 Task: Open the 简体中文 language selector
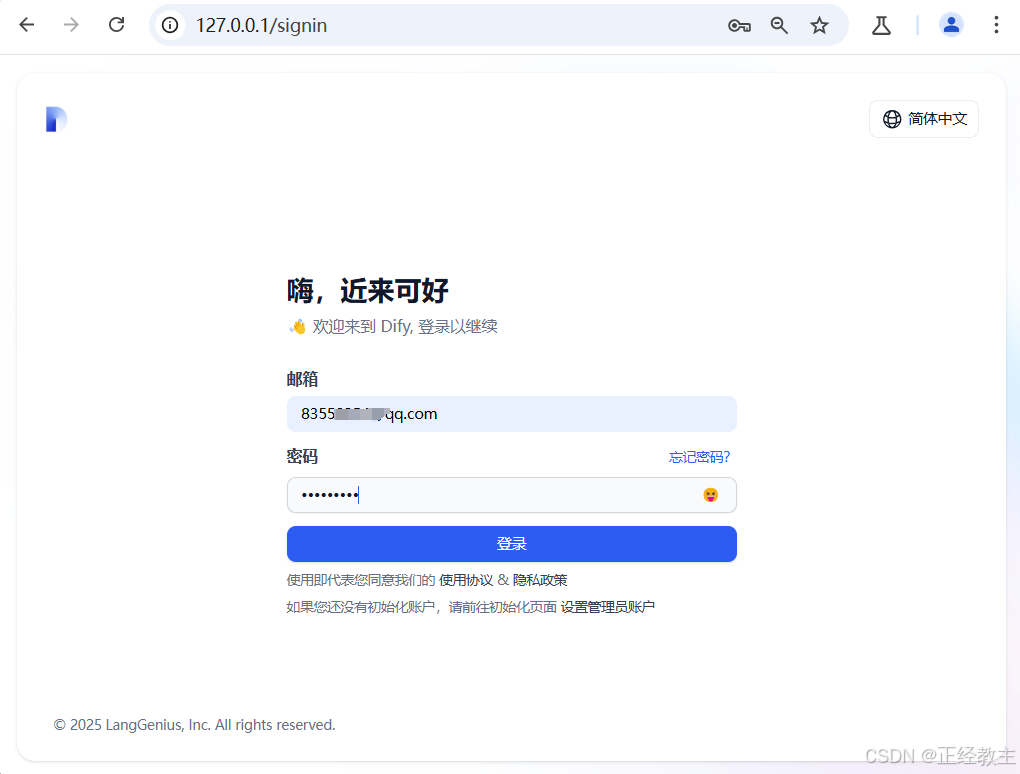click(924, 119)
